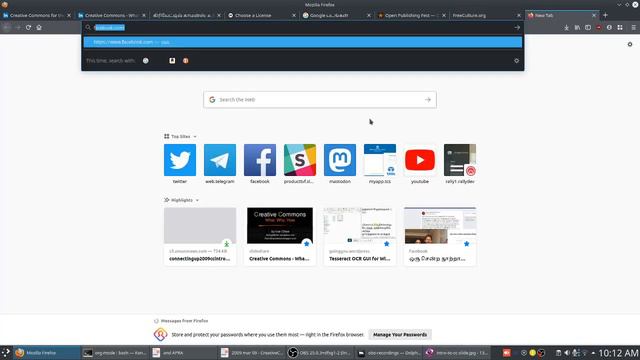640x360 pixels.
Task: Close the Open Publishing Fest tab
Action: pyautogui.click(x=444, y=15)
